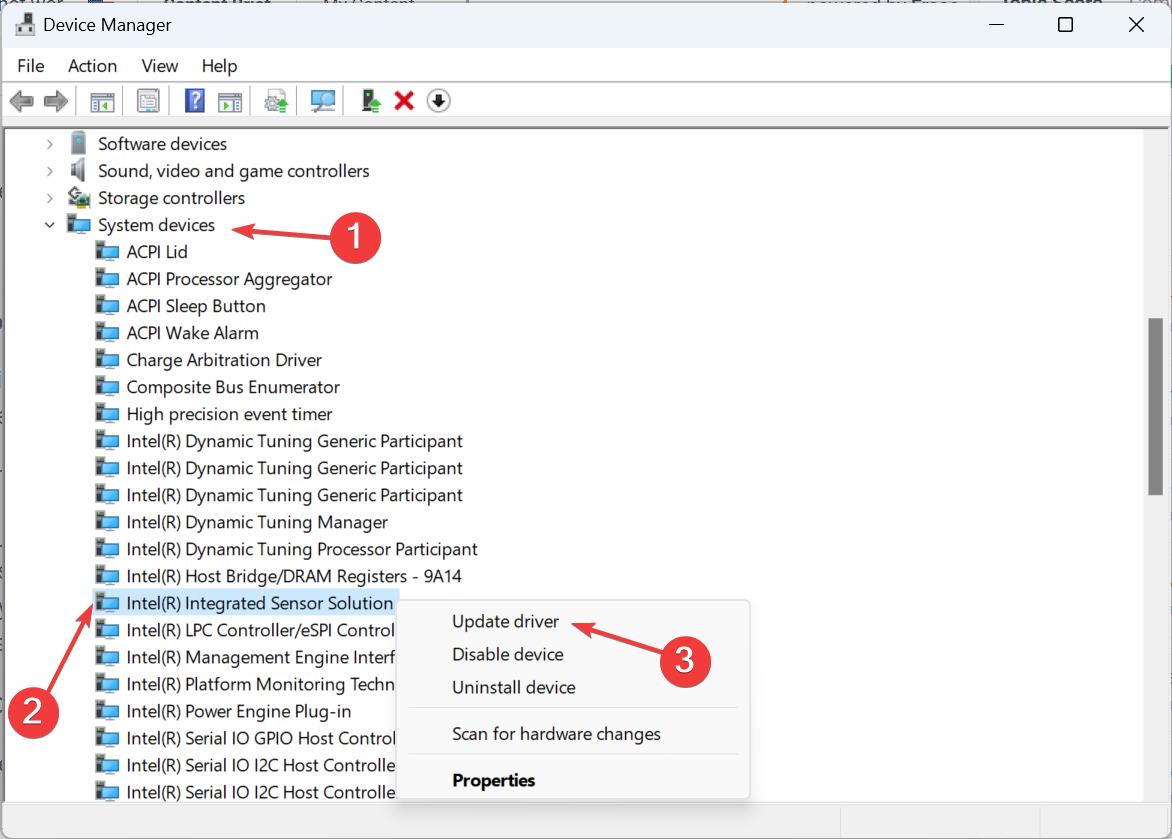Choose Uninstall device from the context menu
Screen dimensions: 1172x839
[513, 687]
